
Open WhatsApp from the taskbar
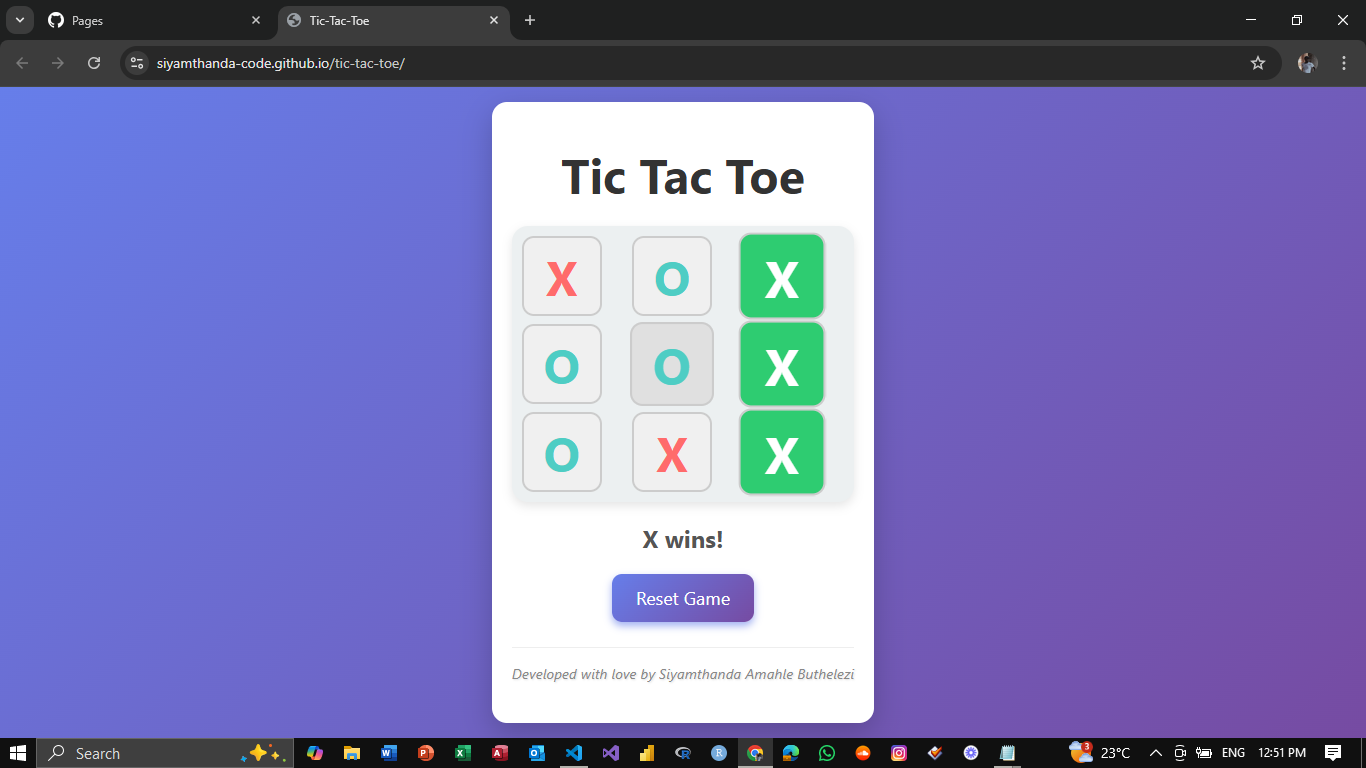tap(827, 753)
